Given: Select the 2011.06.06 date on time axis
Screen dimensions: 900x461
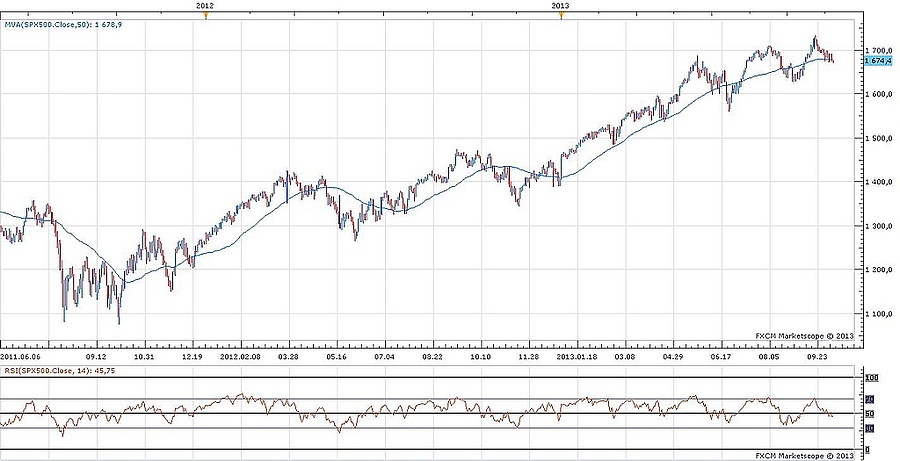Looking at the screenshot, I should (x=21, y=355).
